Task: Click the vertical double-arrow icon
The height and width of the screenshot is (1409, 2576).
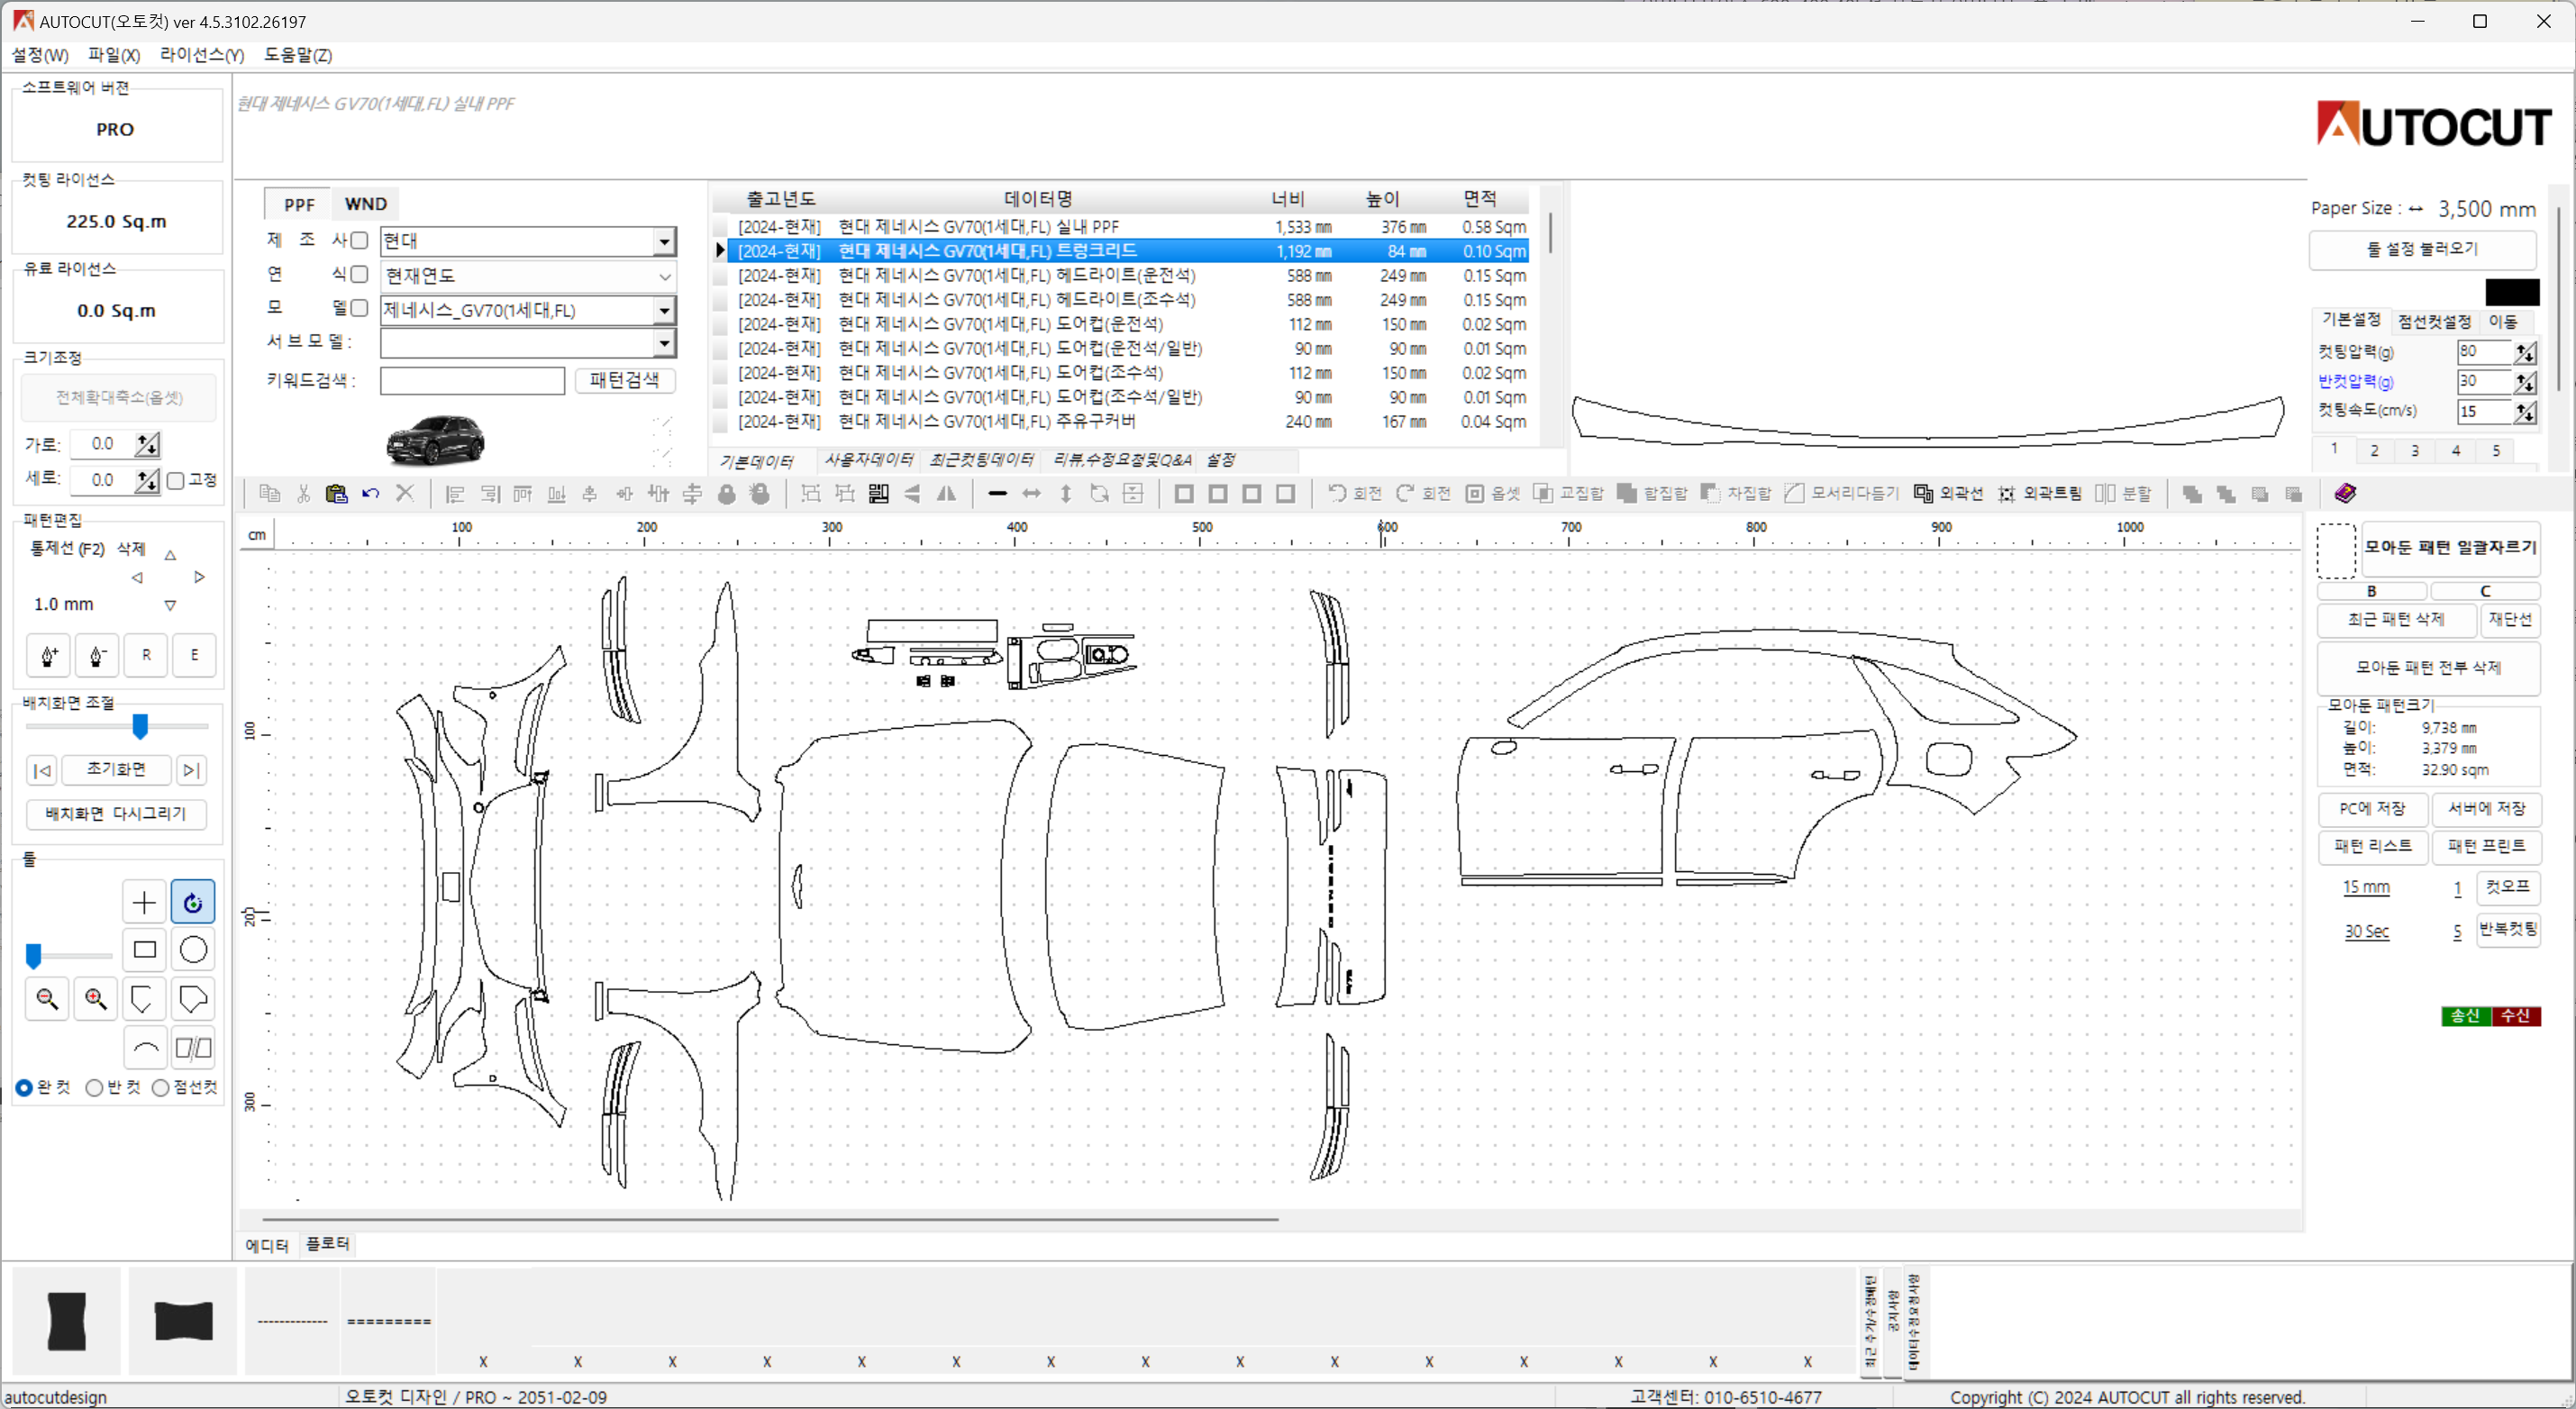Action: 1066,493
